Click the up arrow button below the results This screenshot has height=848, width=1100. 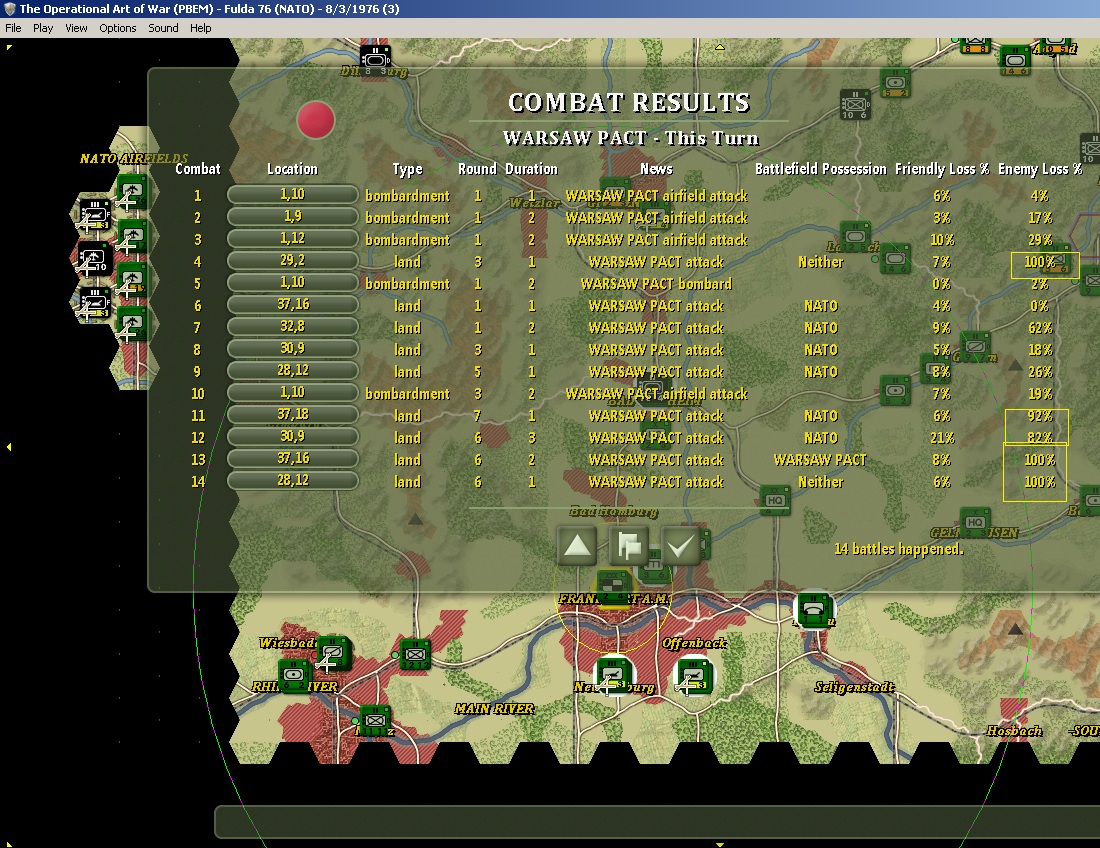pyautogui.click(x=577, y=546)
